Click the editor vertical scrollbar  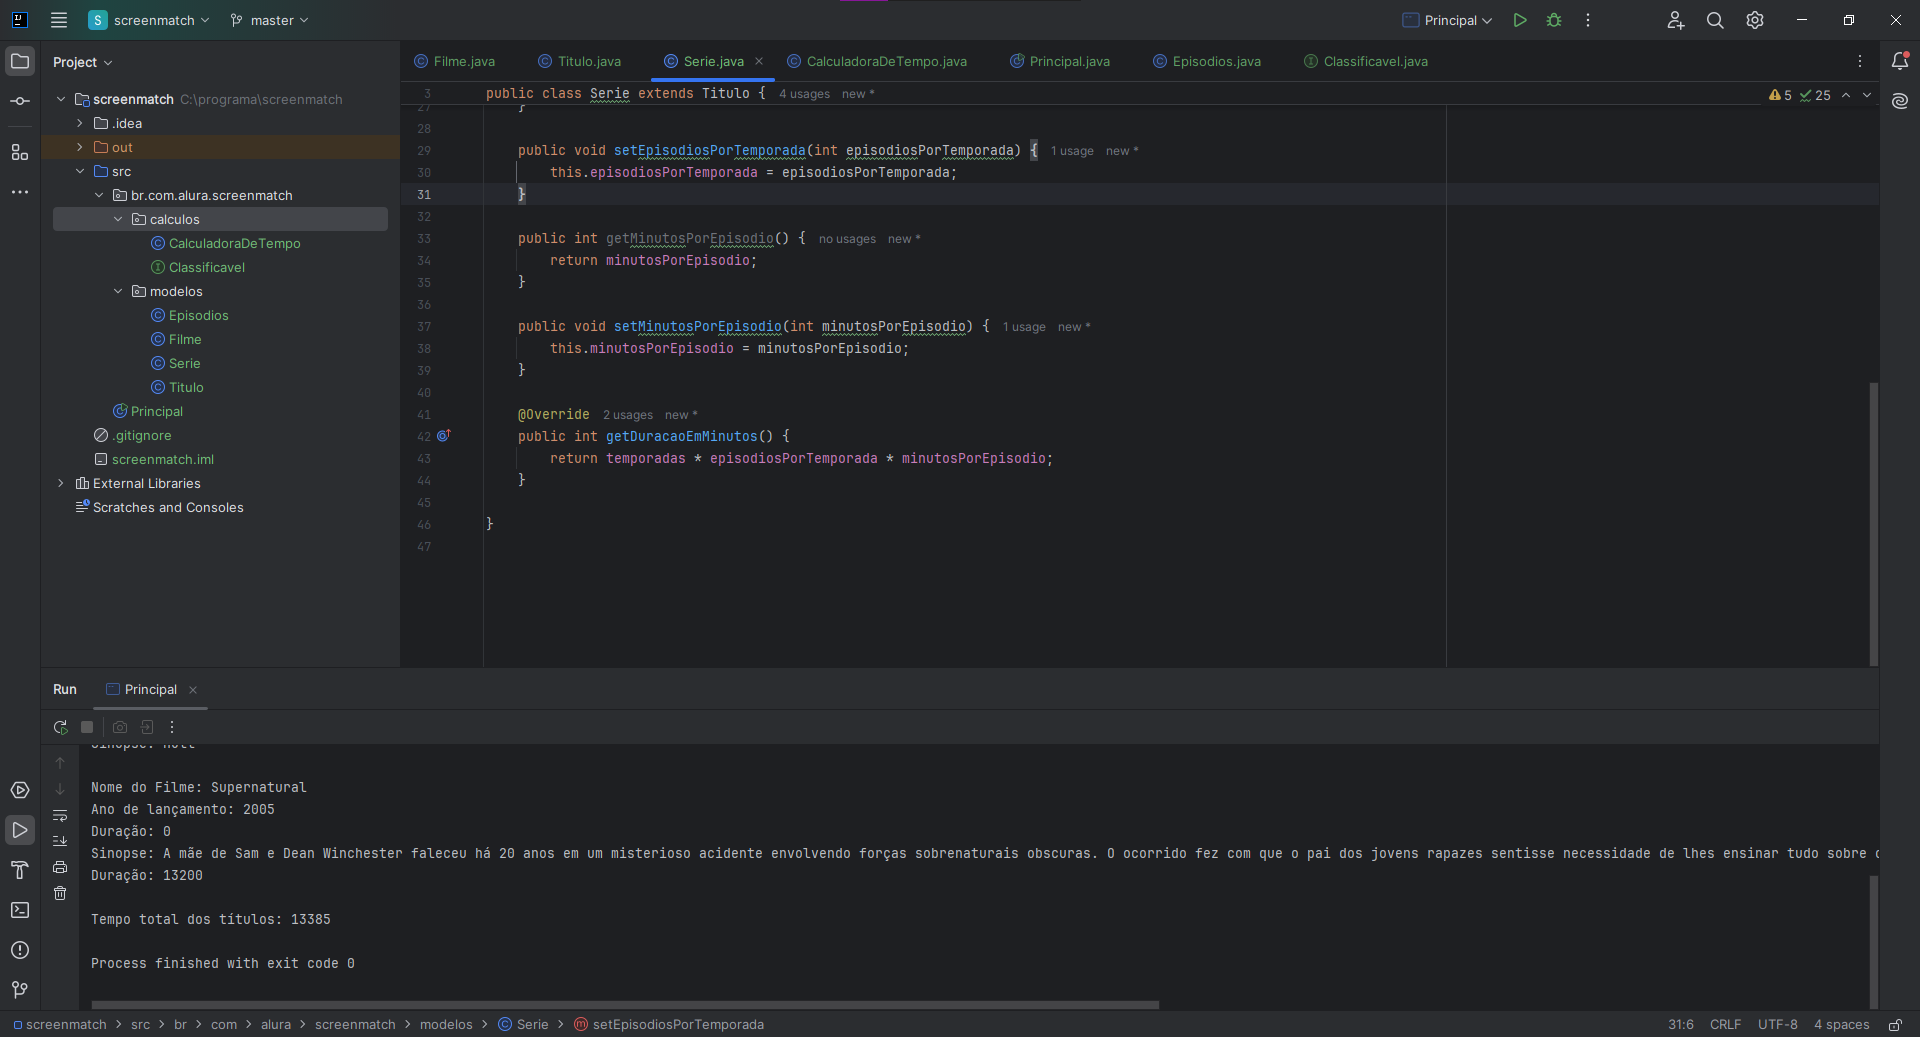[x=1874, y=523]
